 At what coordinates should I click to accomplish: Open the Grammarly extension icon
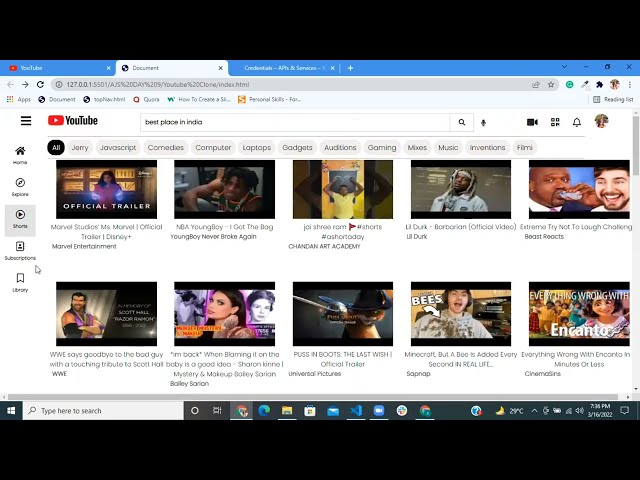(x=569, y=84)
